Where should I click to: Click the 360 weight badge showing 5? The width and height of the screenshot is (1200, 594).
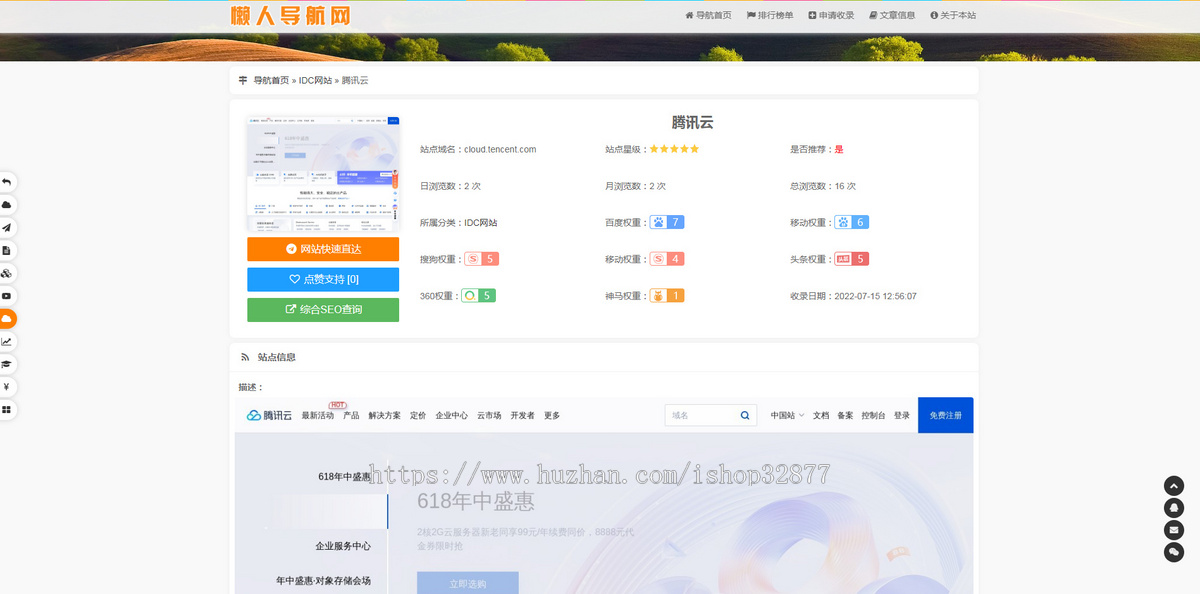coord(478,296)
